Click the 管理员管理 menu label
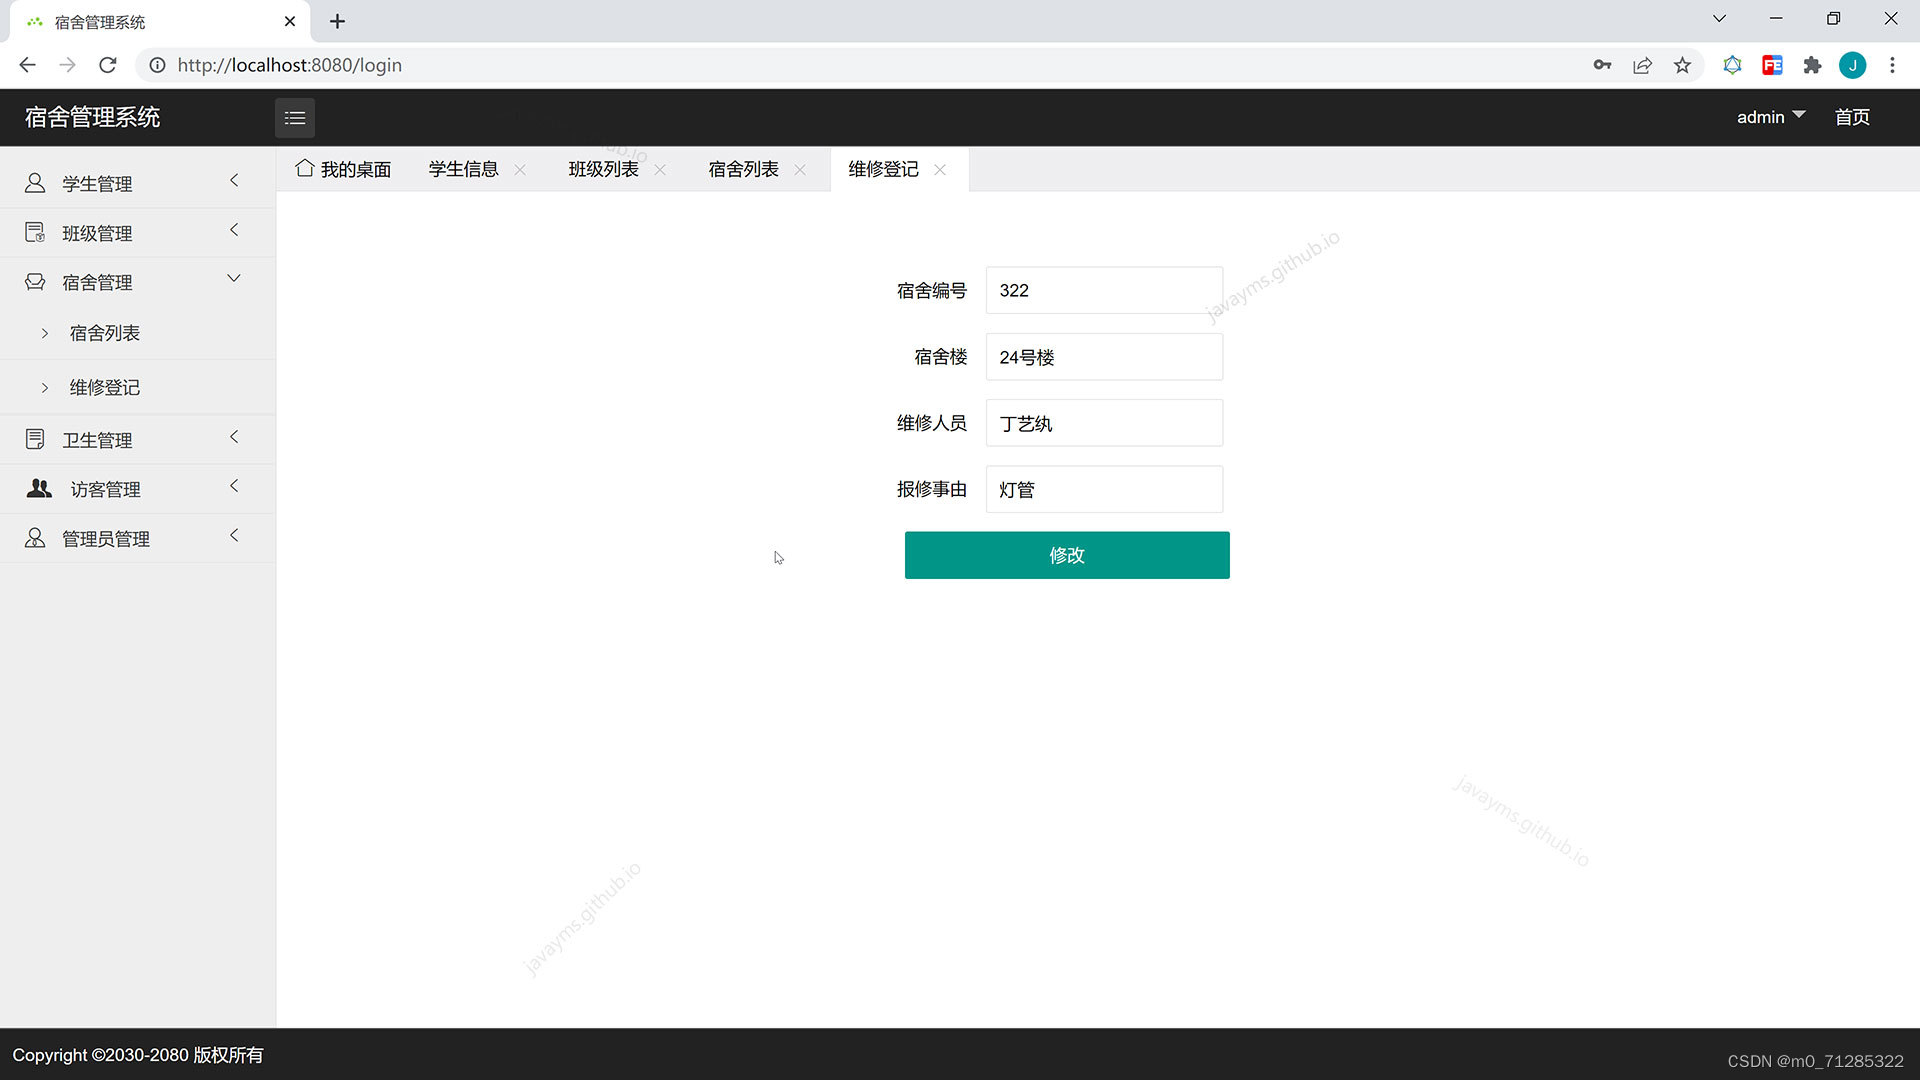1920x1080 pixels. point(106,539)
